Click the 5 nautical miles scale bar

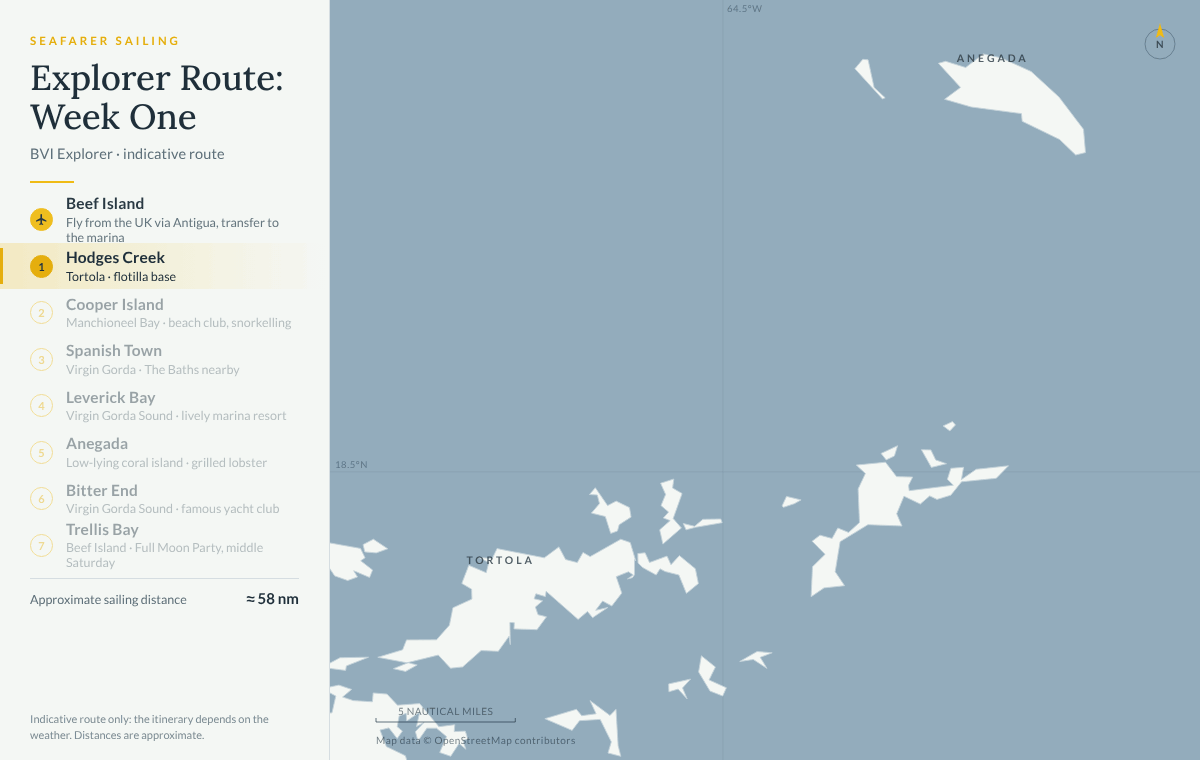tap(446, 716)
